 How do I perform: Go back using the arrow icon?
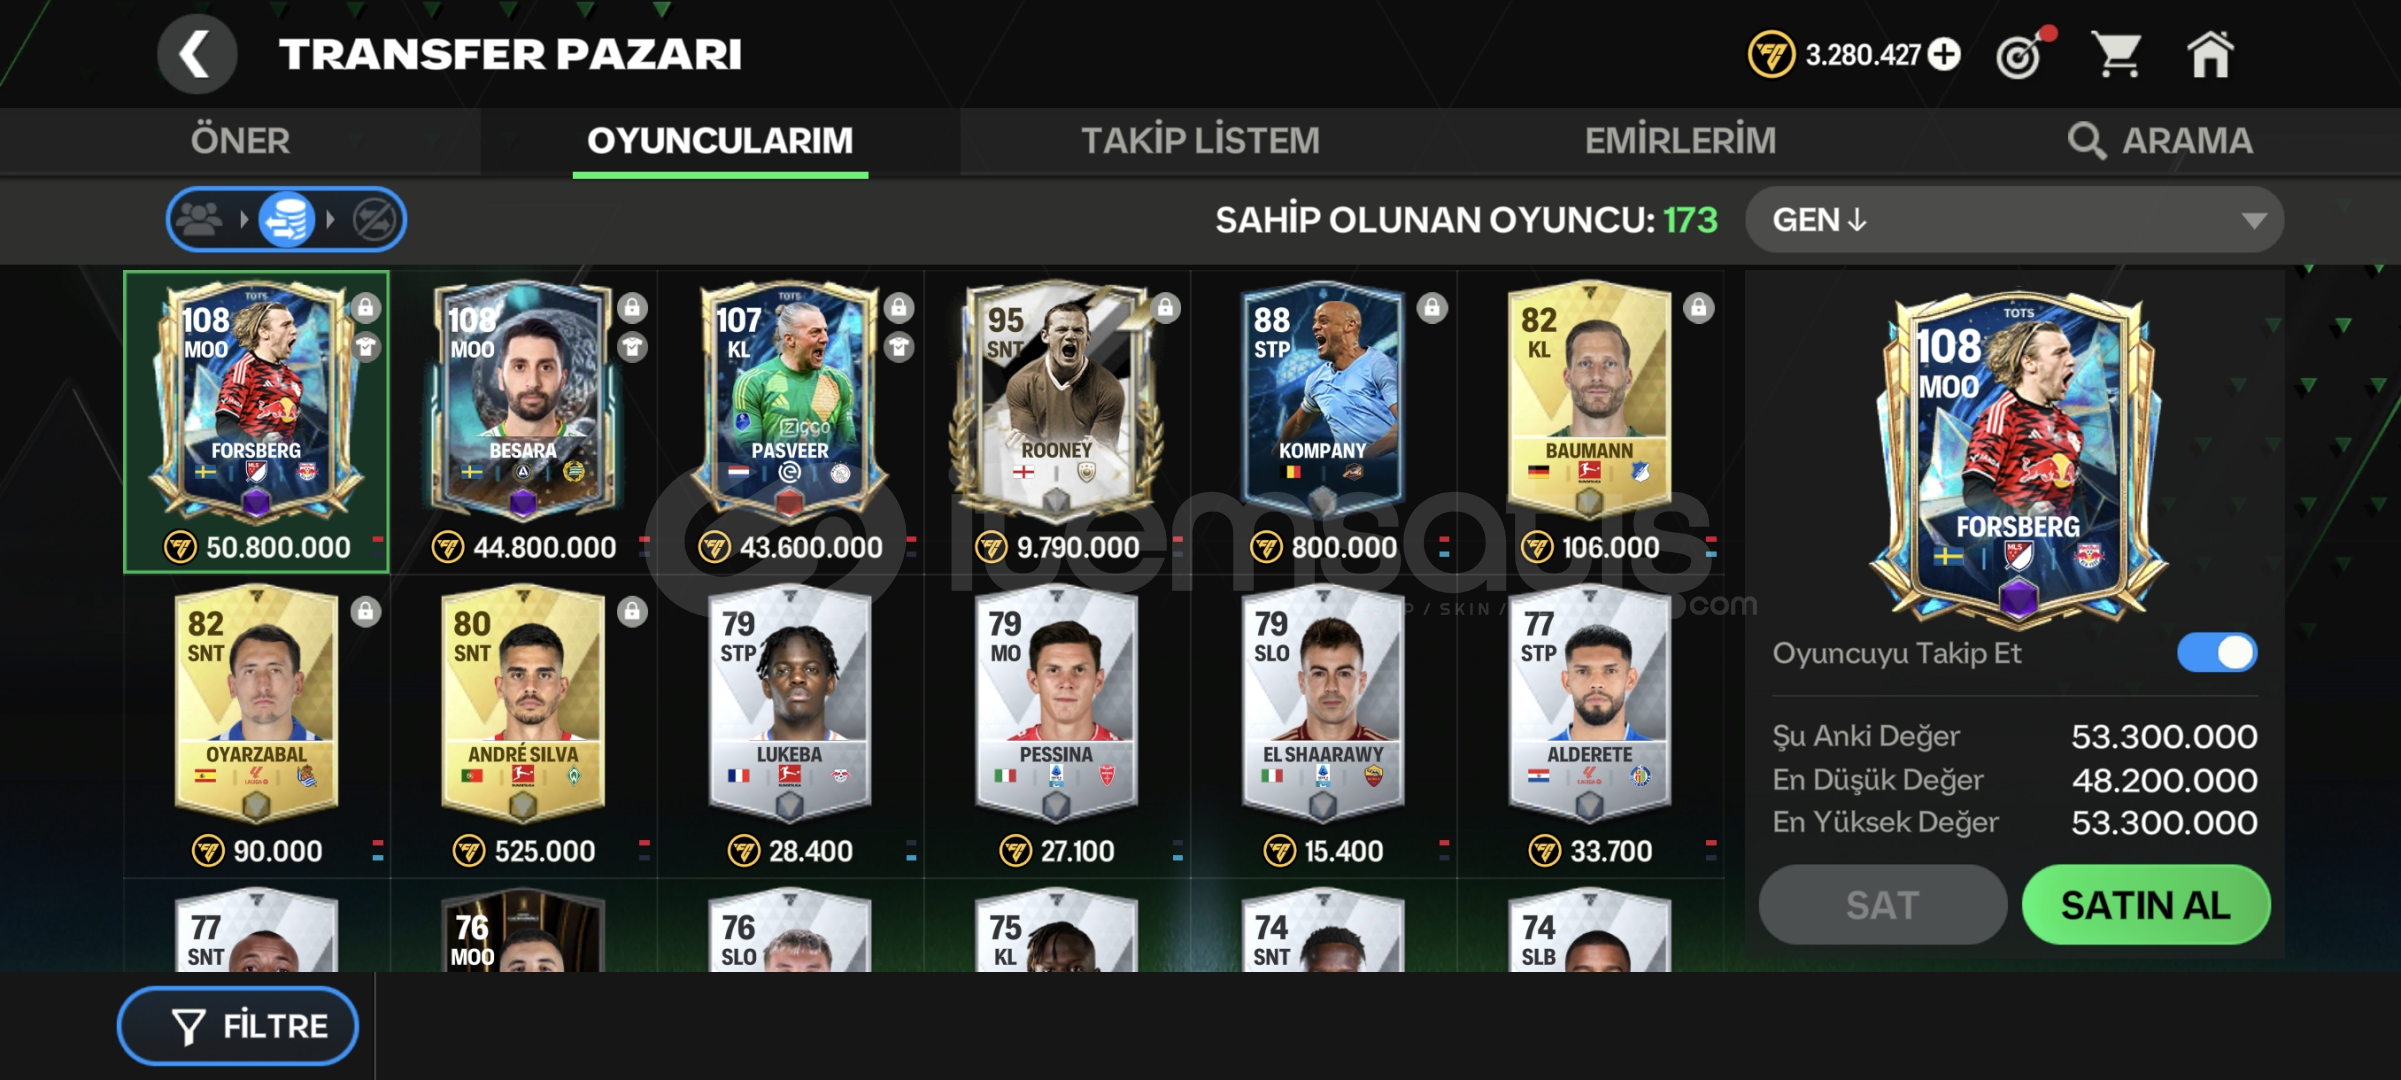tap(197, 54)
